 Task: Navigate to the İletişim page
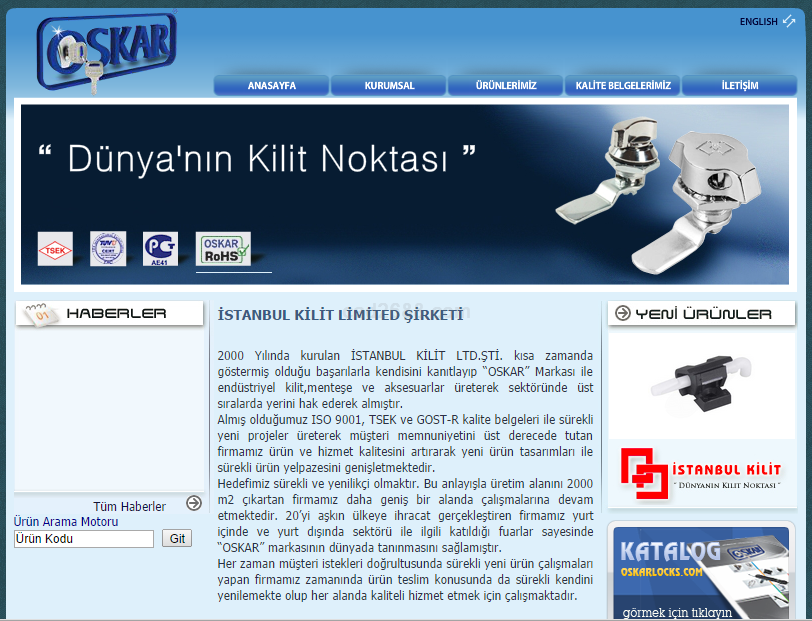[x=739, y=86]
